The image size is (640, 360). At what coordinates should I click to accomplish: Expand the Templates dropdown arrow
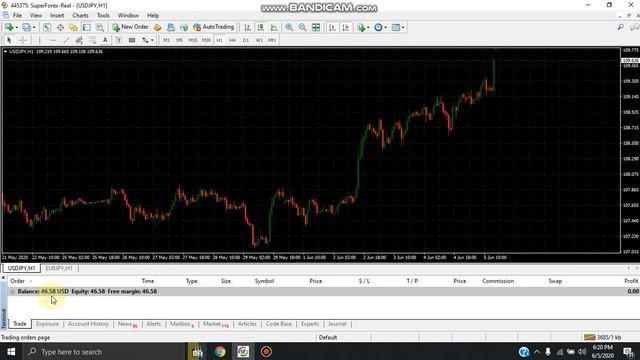pyautogui.click(x=403, y=28)
